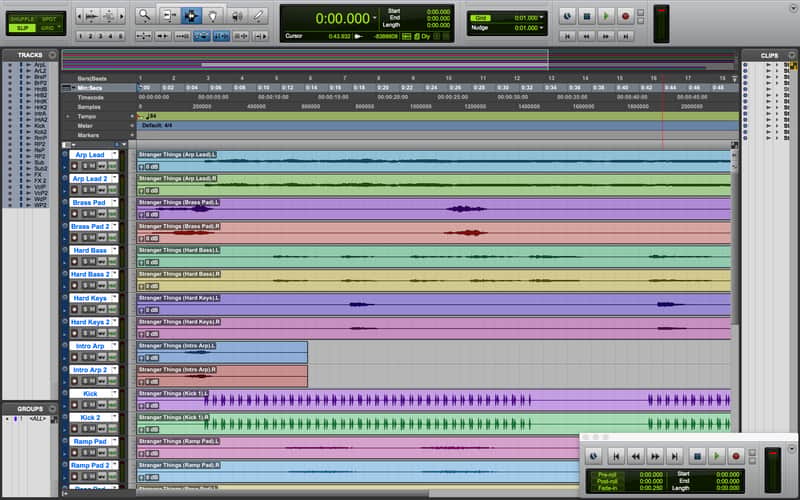Image resolution: width=800 pixels, height=500 pixels.
Task: Select the Grabber hand tool
Action: (212, 16)
